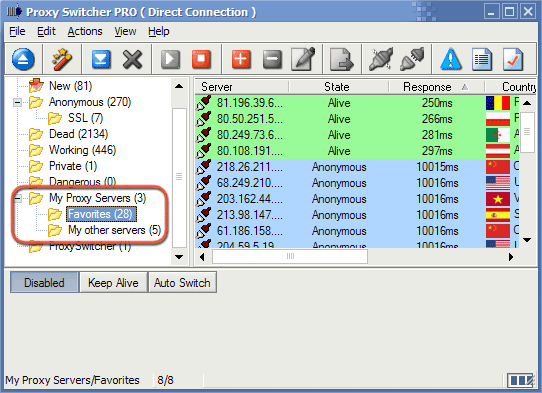Collapse the My Proxy Servers tree node

[x=17, y=198]
